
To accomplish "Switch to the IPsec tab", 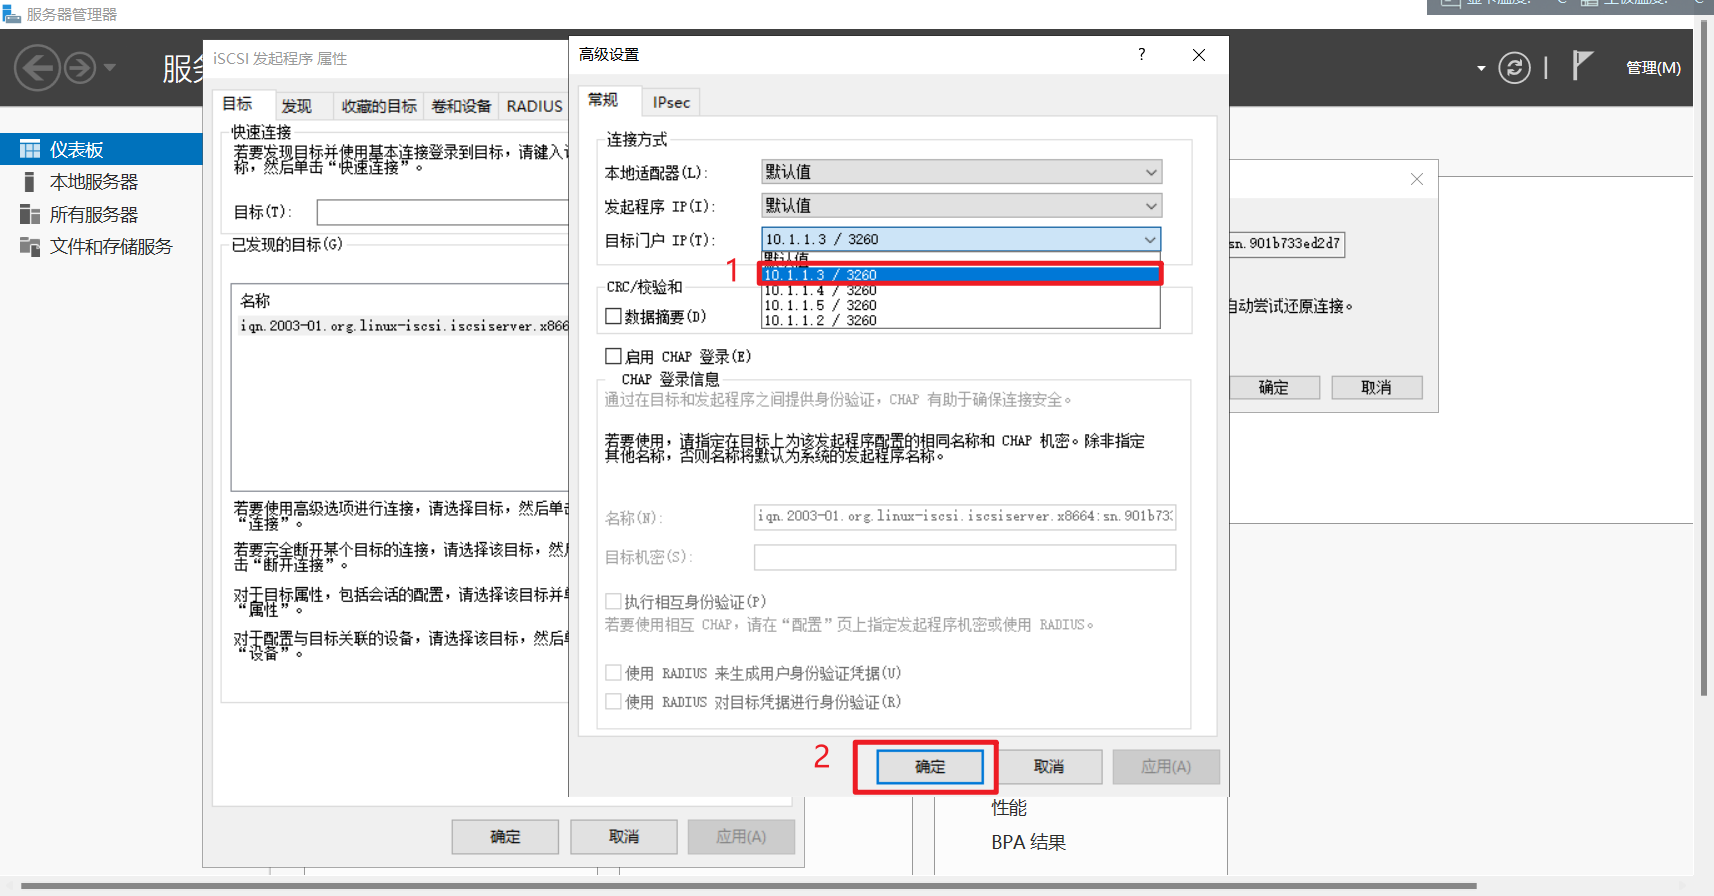I will click(671, 102).
